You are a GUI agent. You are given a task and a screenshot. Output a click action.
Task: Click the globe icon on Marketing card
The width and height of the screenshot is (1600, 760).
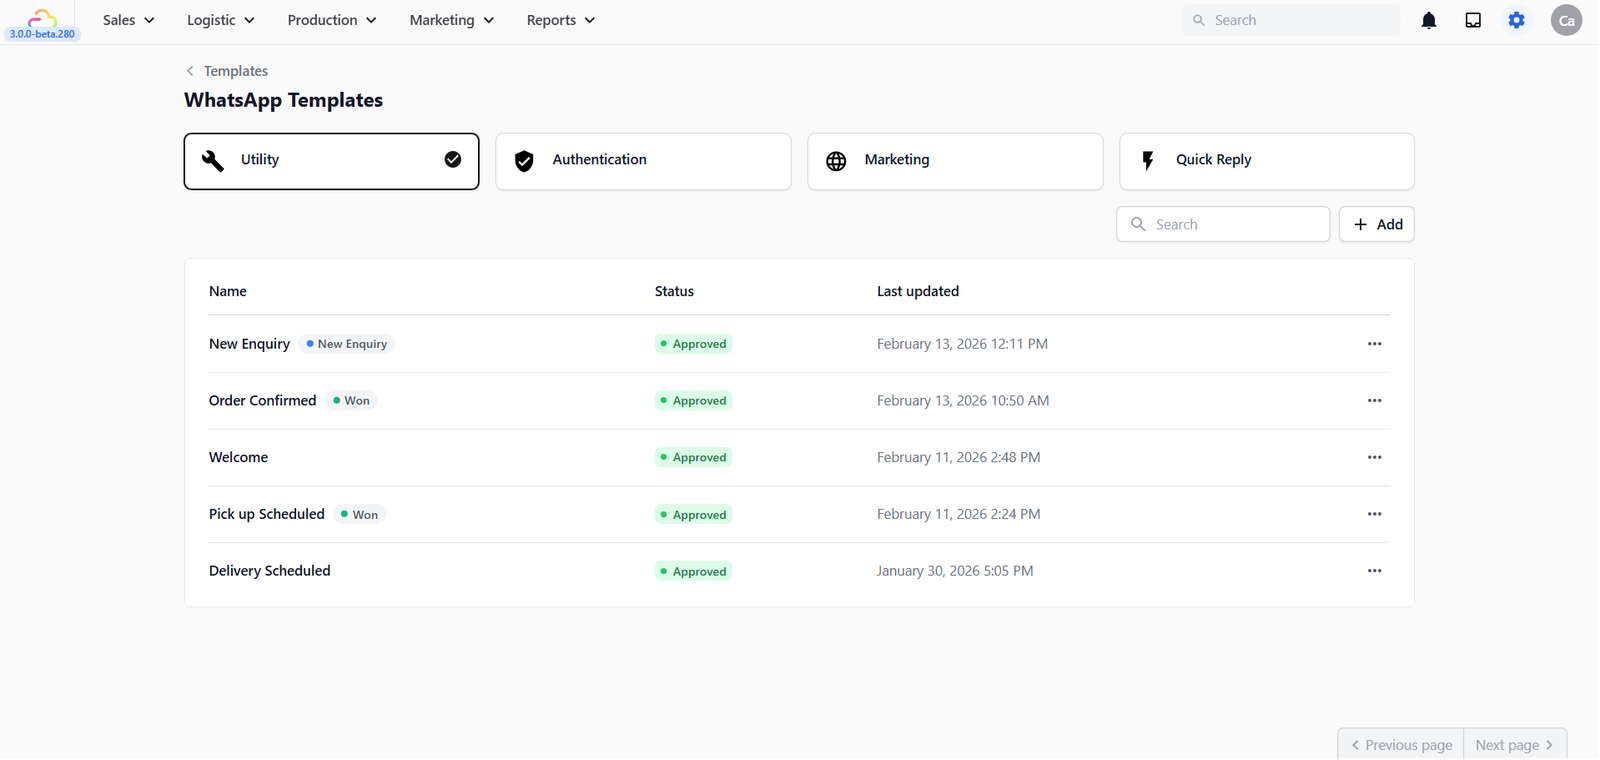coord(836,161)
